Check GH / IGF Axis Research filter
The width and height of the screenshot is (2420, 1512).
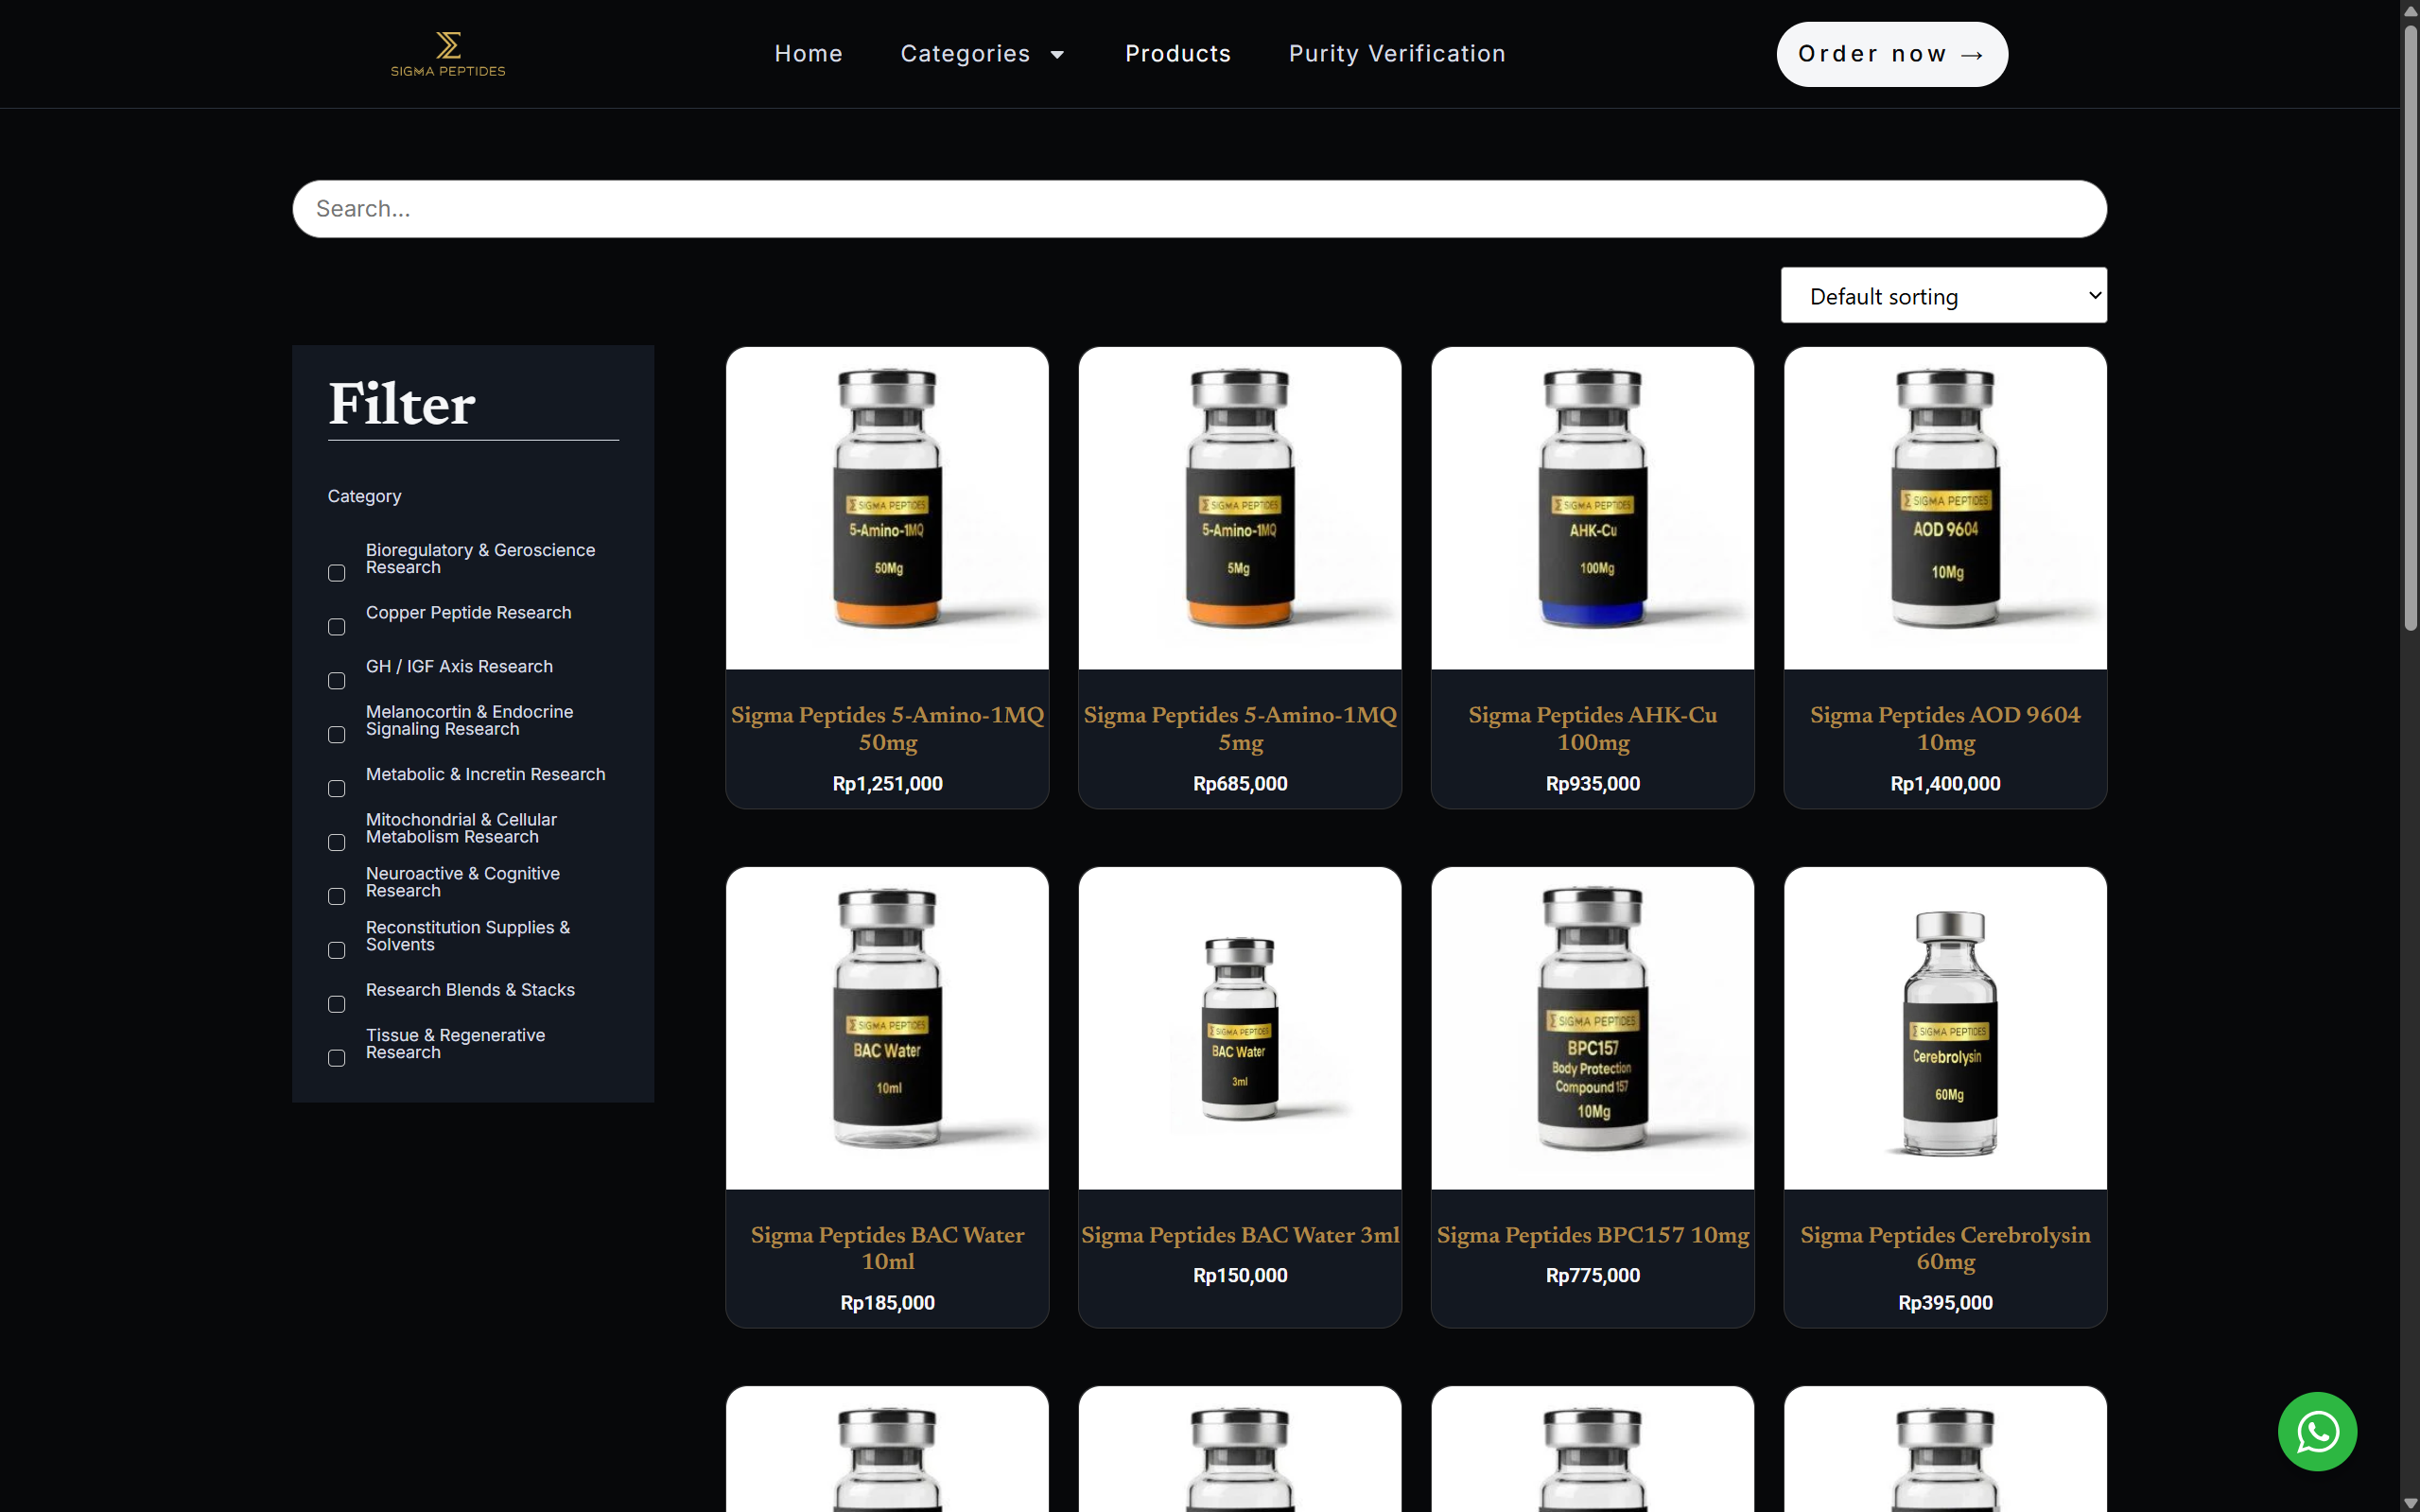click(337, 681)
